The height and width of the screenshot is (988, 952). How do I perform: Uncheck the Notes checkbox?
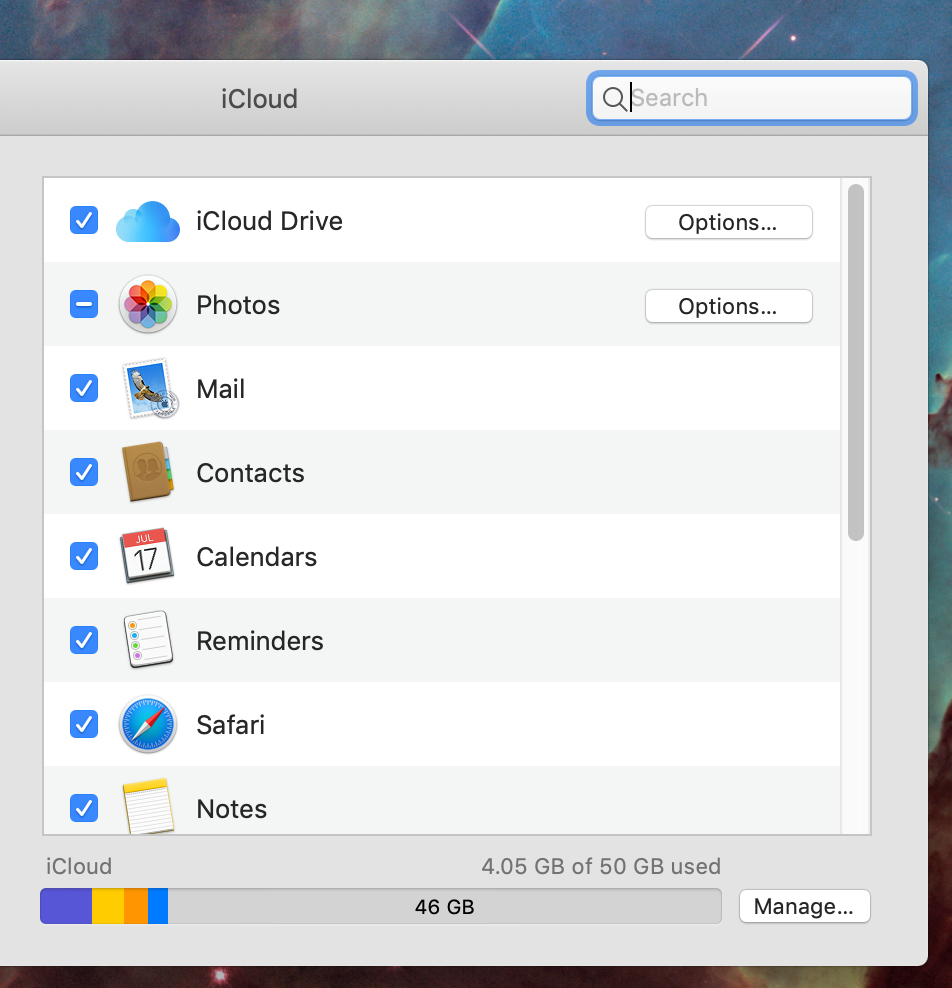point(84,808)
